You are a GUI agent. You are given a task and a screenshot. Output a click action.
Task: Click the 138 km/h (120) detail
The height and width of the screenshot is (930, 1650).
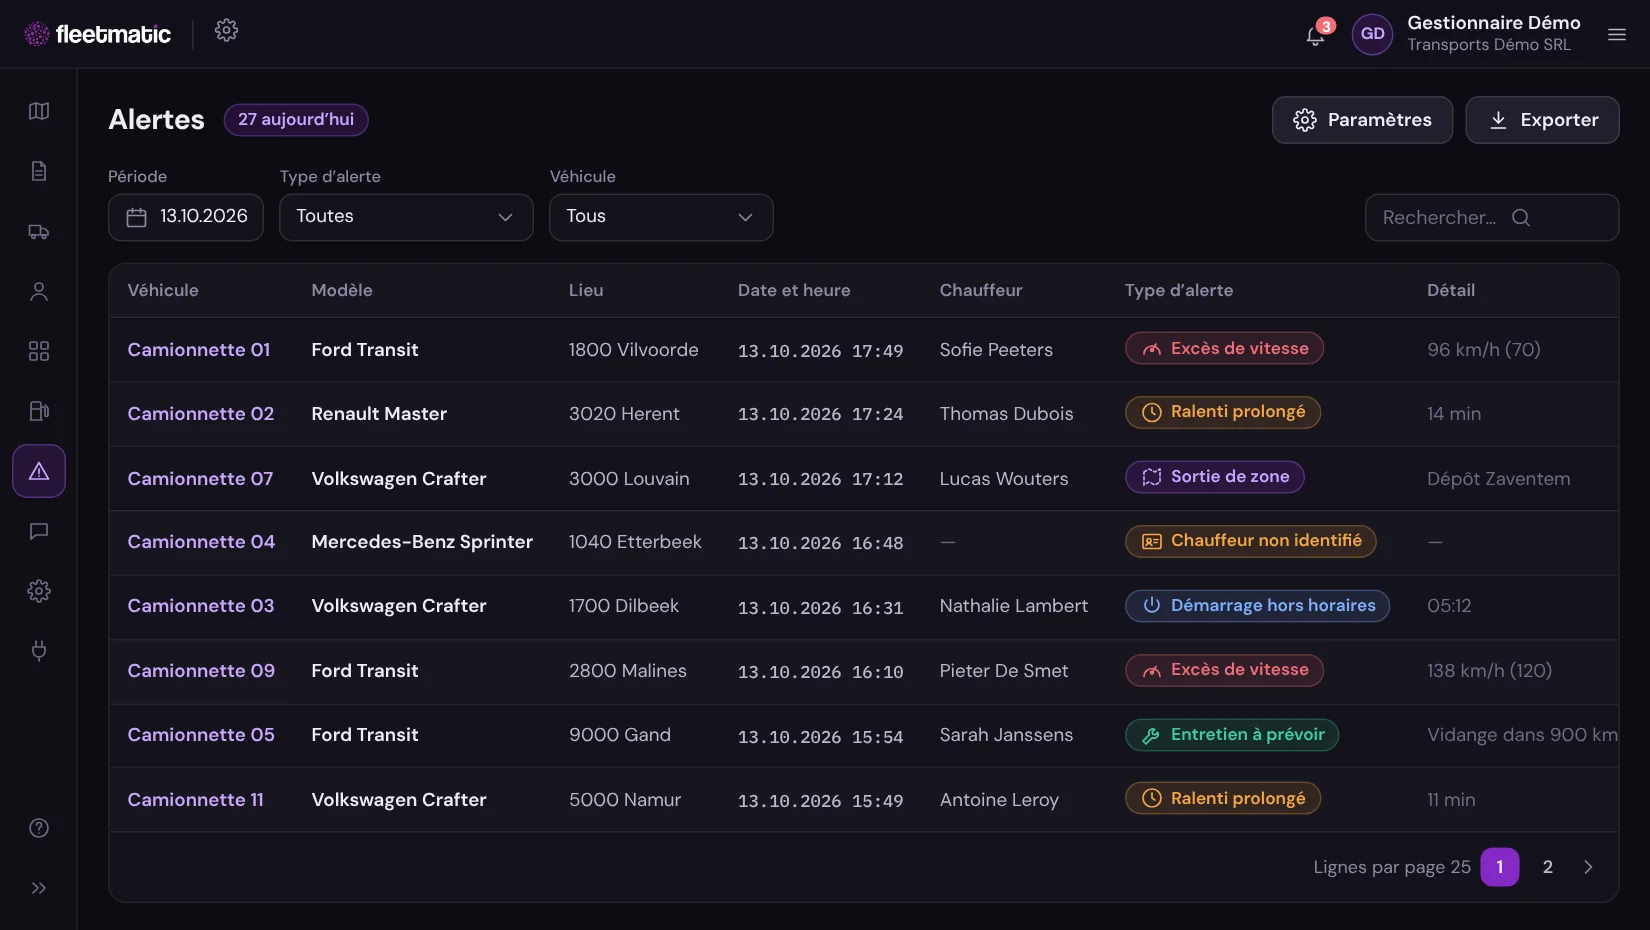pos(1490,671)
